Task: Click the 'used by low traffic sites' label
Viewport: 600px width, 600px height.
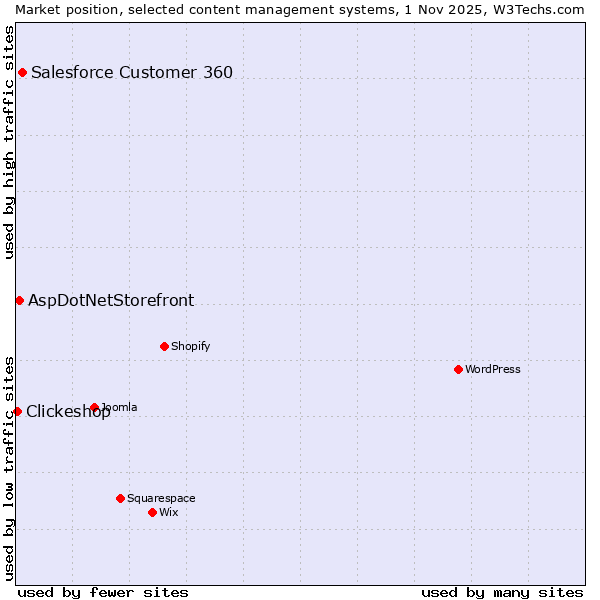Action: (9, 467)
